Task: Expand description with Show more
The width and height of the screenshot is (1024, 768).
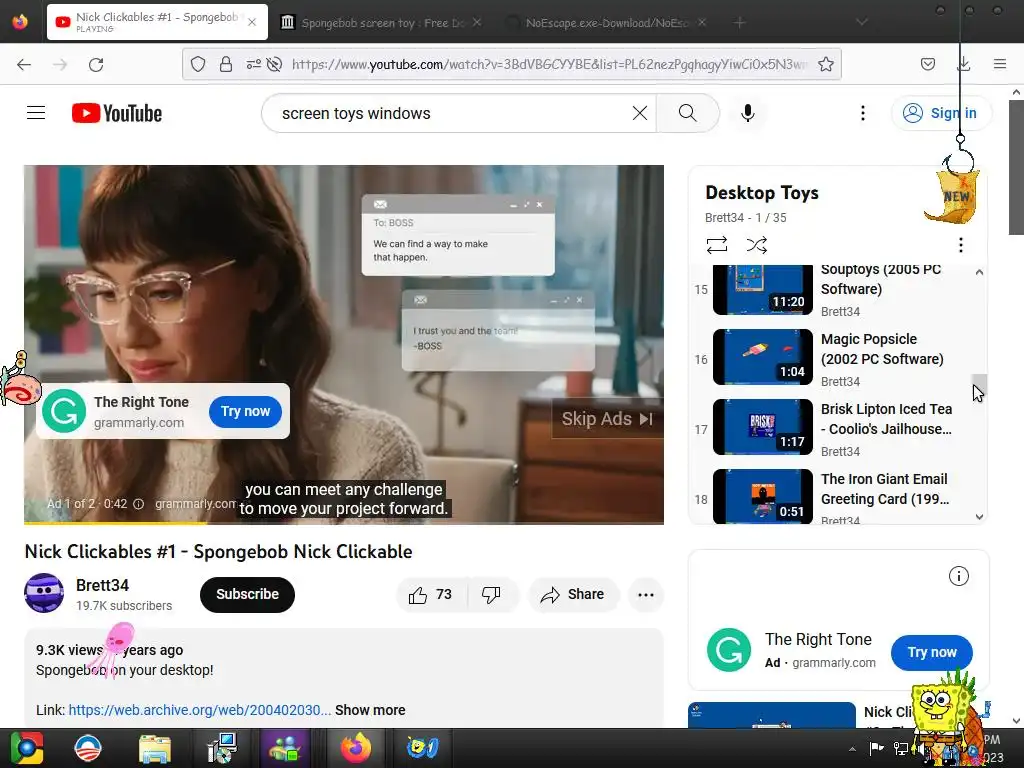Action: (370, 710)
